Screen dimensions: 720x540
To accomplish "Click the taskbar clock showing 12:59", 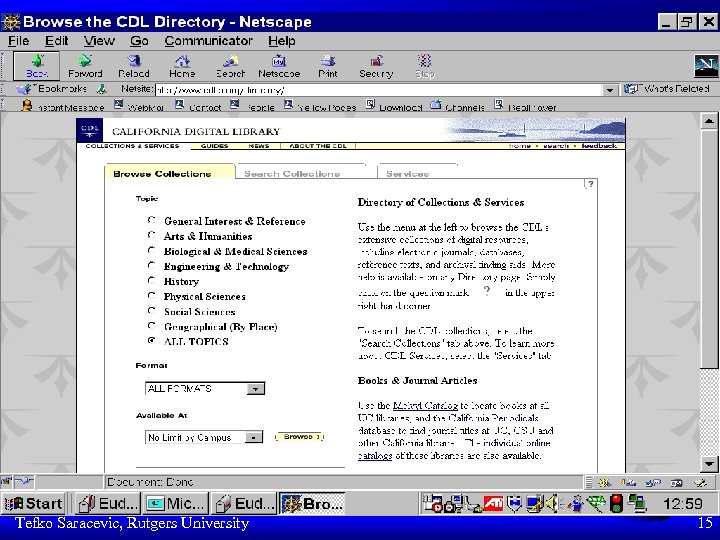I will pos(682,504).
